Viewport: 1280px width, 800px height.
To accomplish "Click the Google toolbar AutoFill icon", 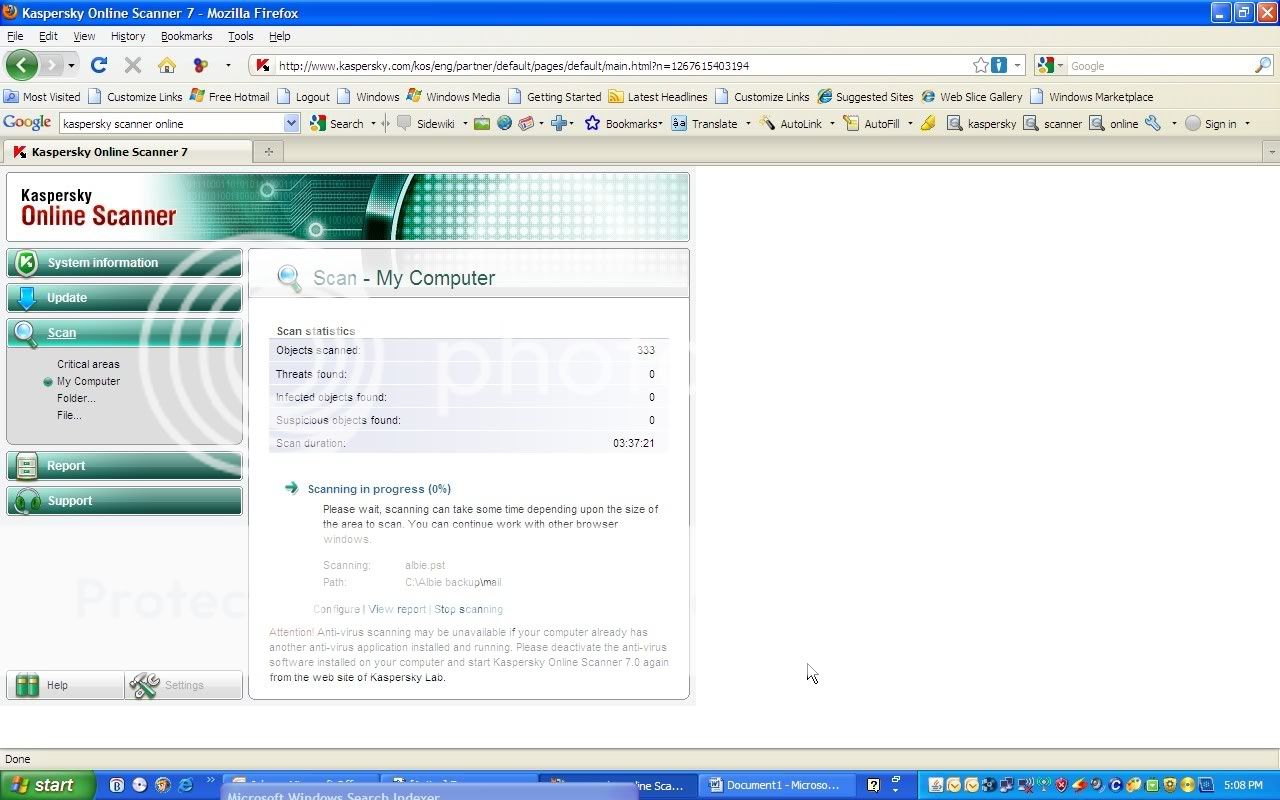I will tap(851, 123).
